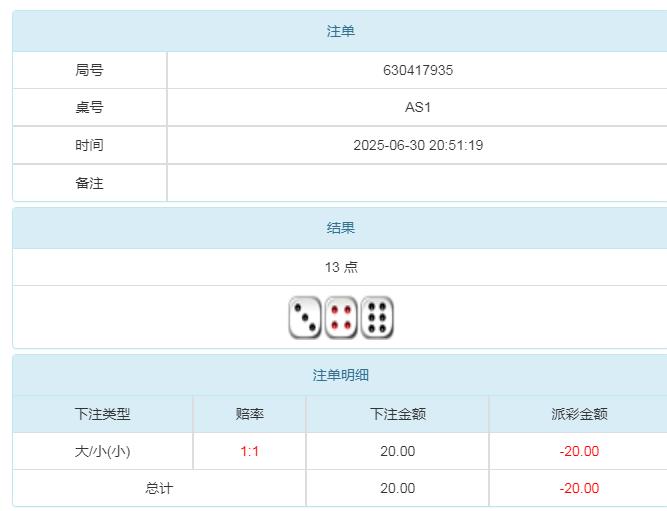Click the 总计 total row label
The image size is (667, 511).
[x=159, y=488]
